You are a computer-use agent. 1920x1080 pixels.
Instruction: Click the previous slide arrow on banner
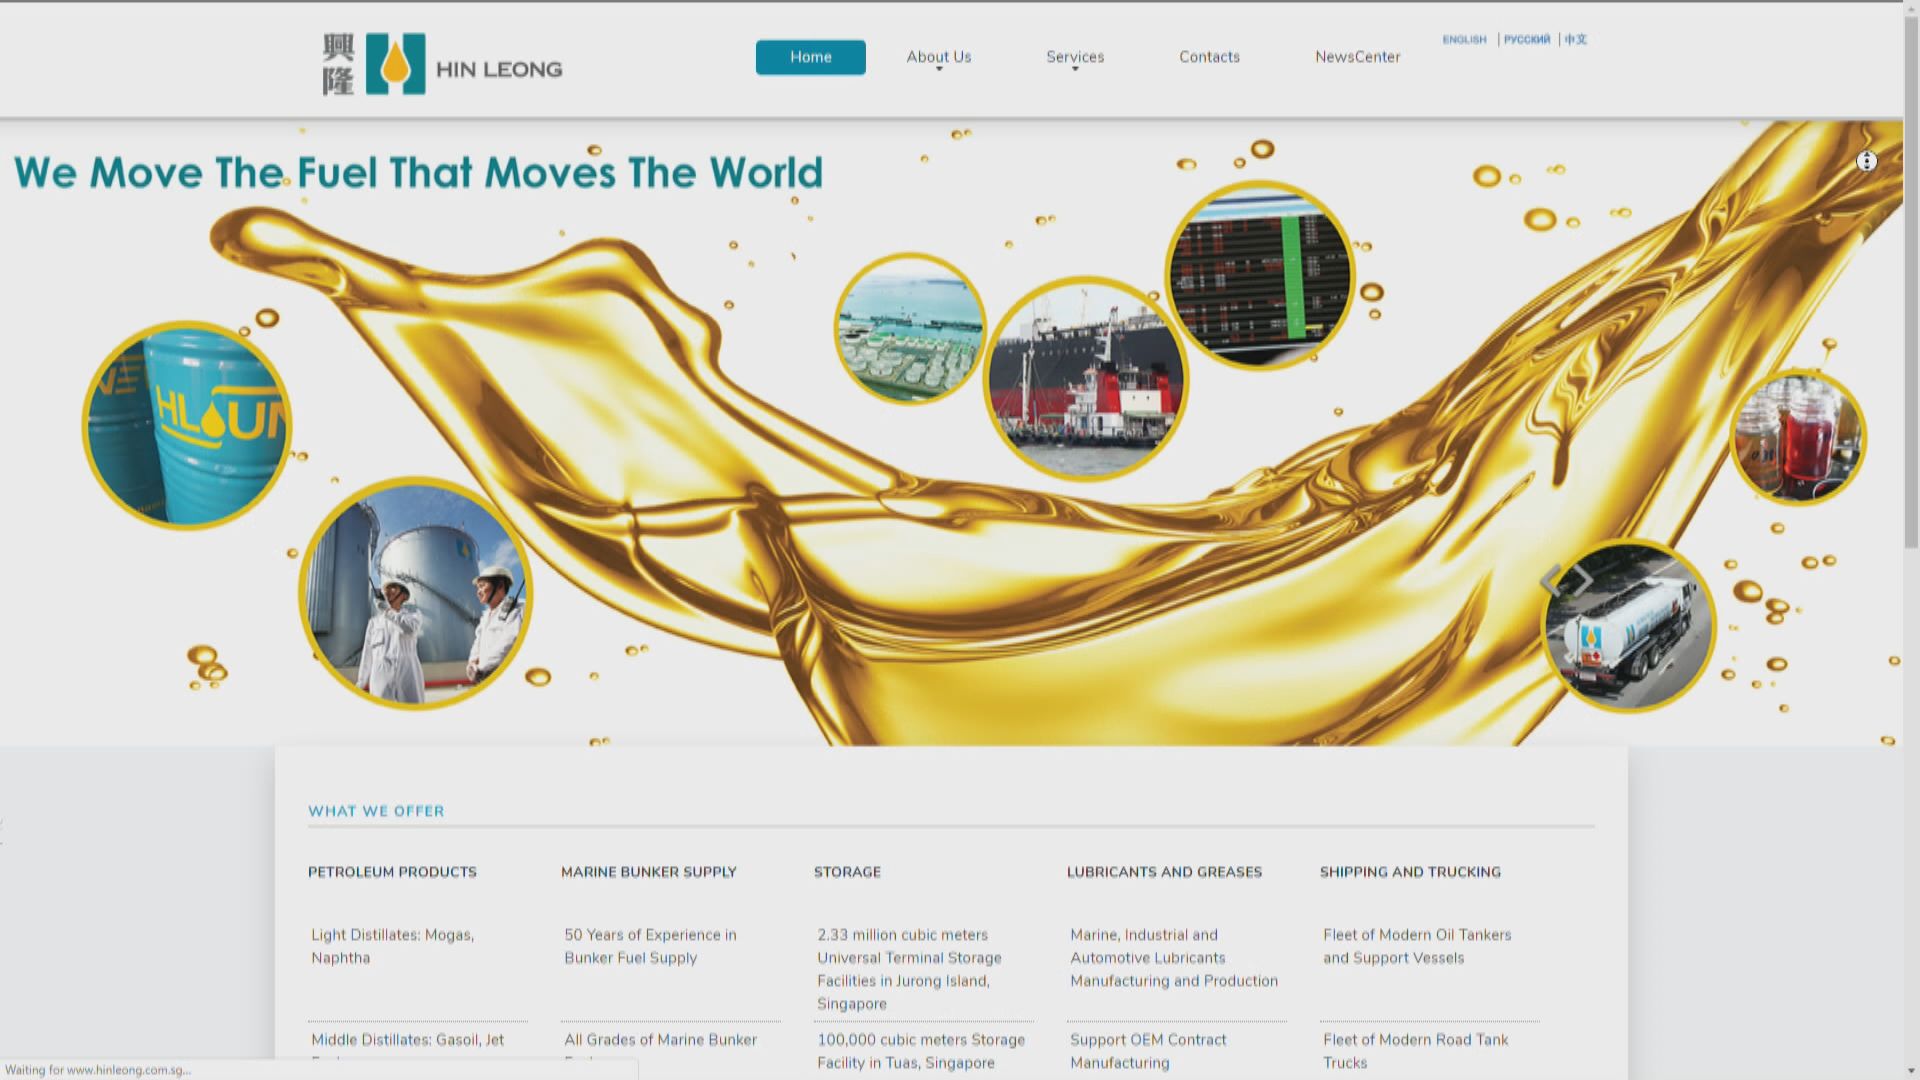tap(1551, 580)
